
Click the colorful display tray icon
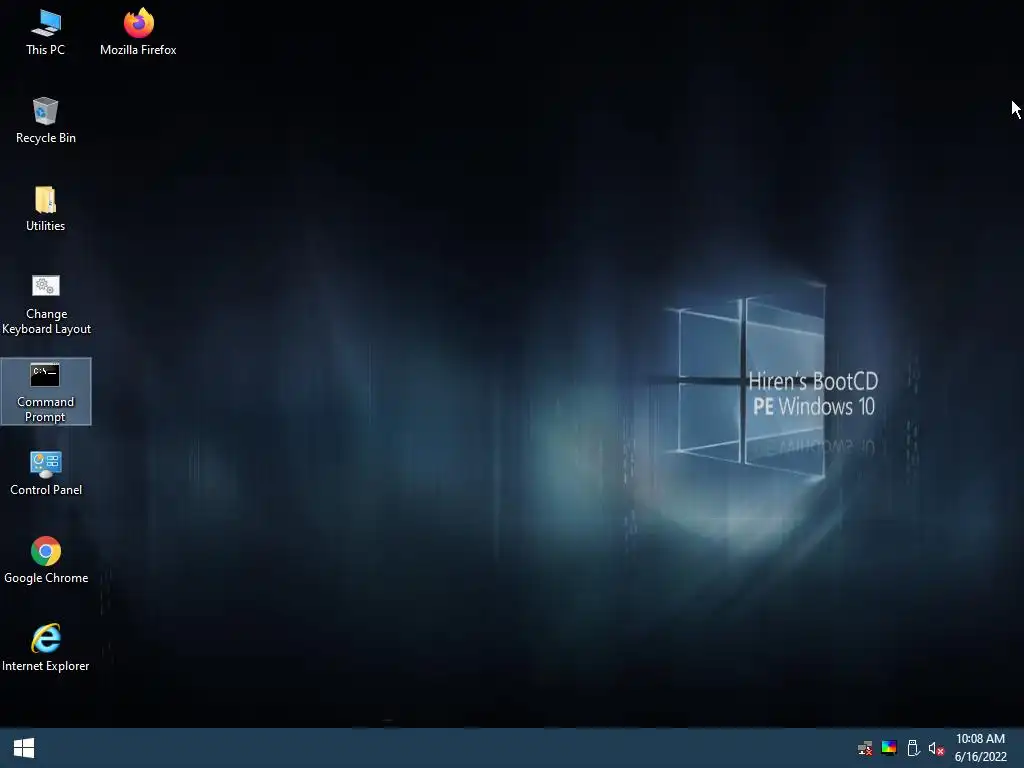tap(889, 748)
